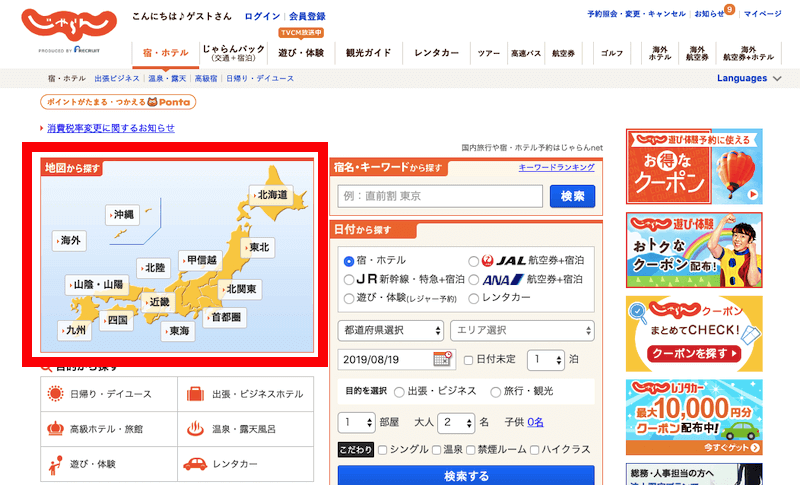Open the エリア選択 dropdown
800x485 pixels.
point(522,330)
